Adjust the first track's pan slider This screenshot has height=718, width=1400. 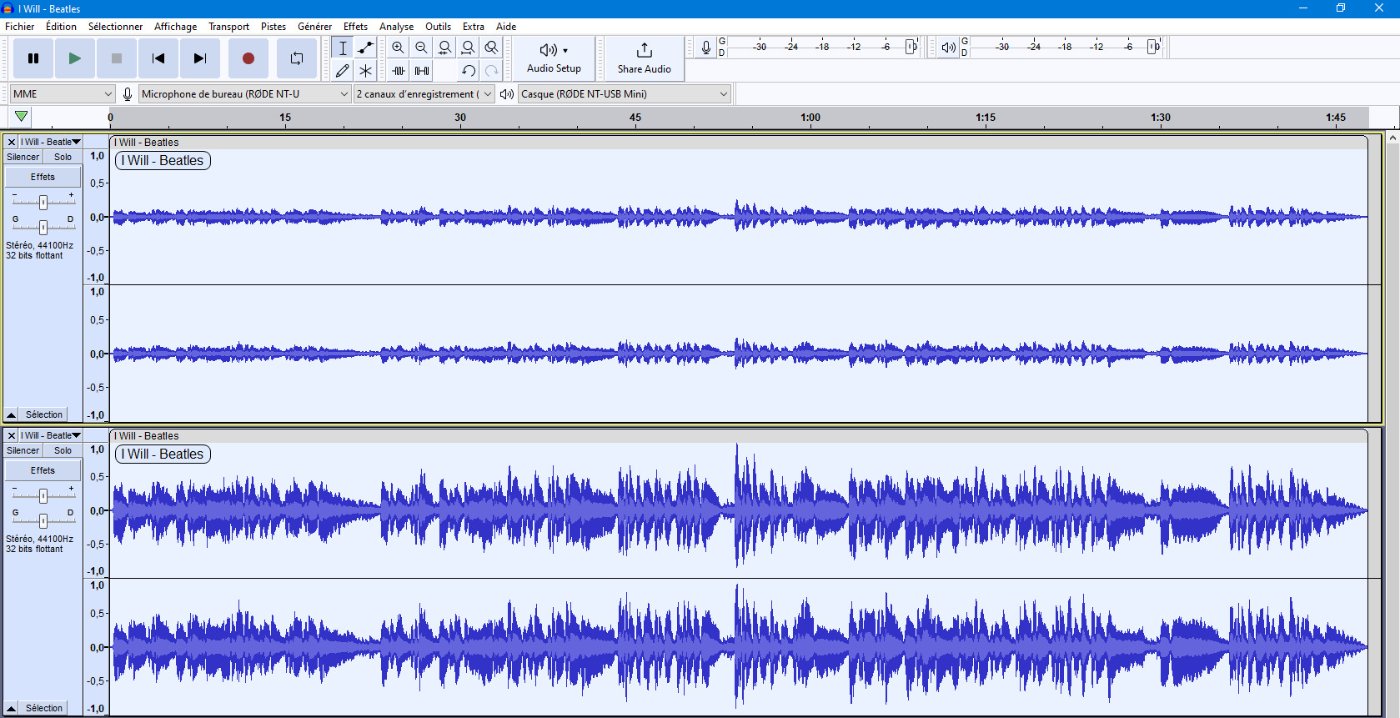click(43, 226)
